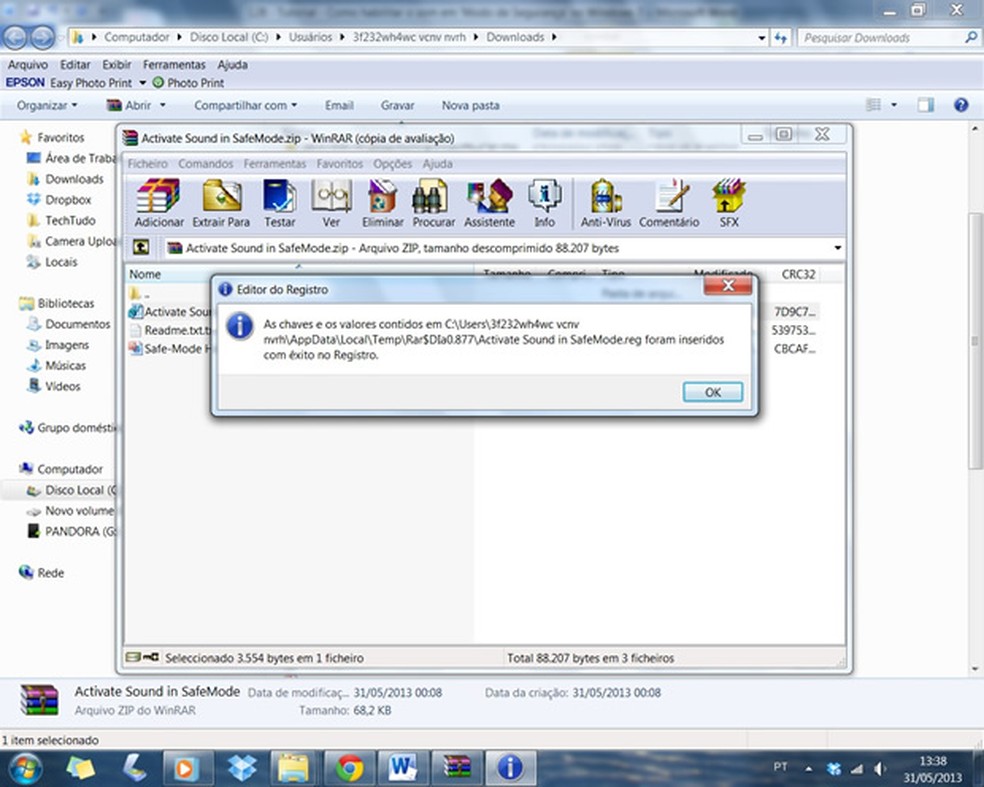Open the Organizar dropdown
This screenshot has width=984, height=787.
pyautogui.click(x=47, y=105)
